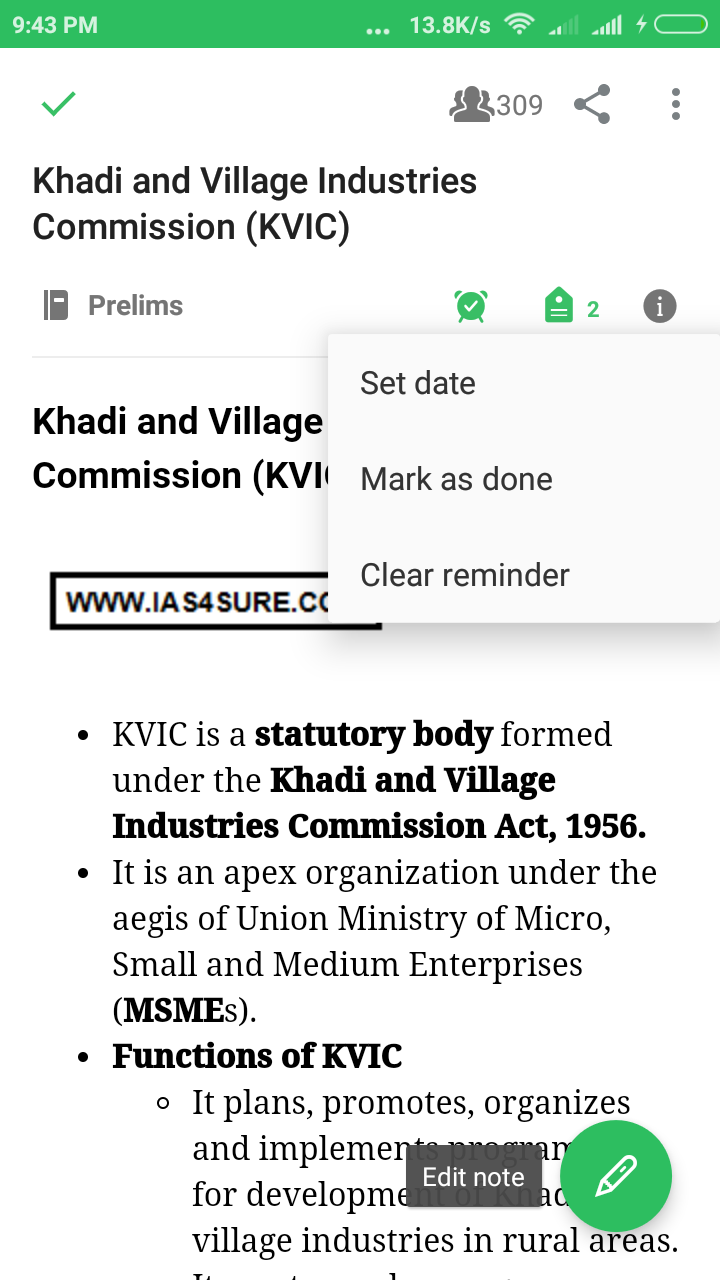
Task: Tap the share icon
Action: [x=592, y=104]
